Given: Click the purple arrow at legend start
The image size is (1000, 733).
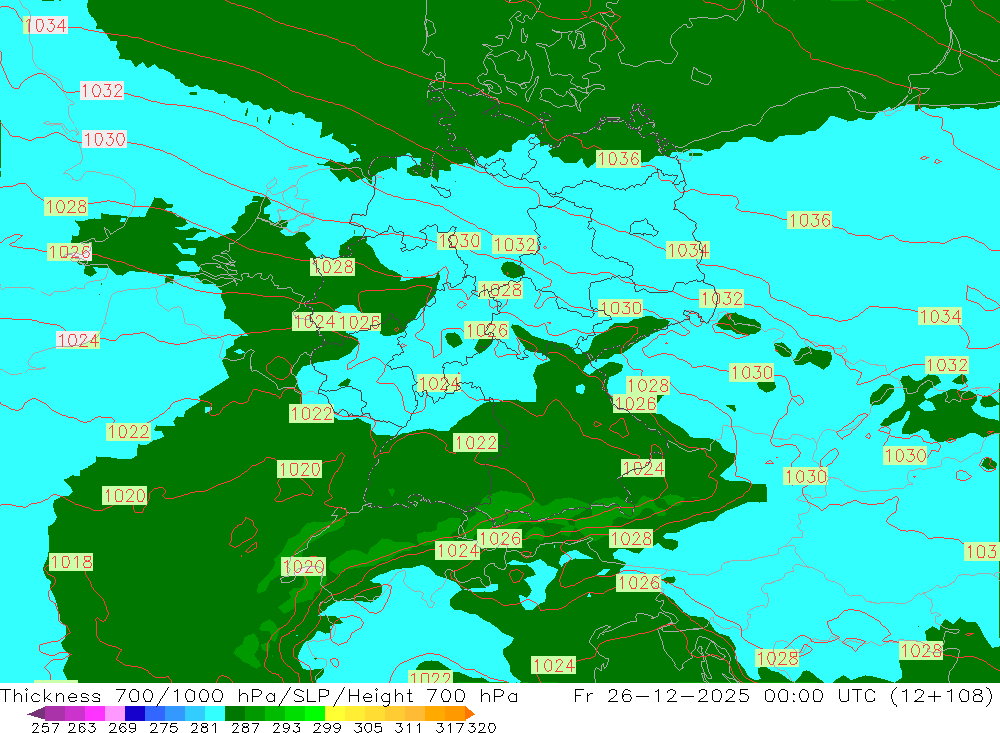Looking at the screenshot, I should pos(36,713).
